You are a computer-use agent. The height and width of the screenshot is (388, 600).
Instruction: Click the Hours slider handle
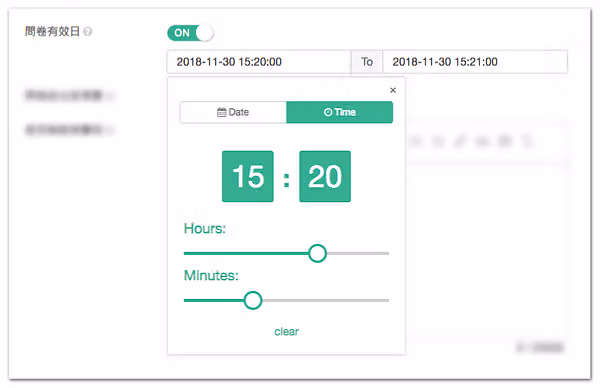pyautogui.click(x=317, y=253)
